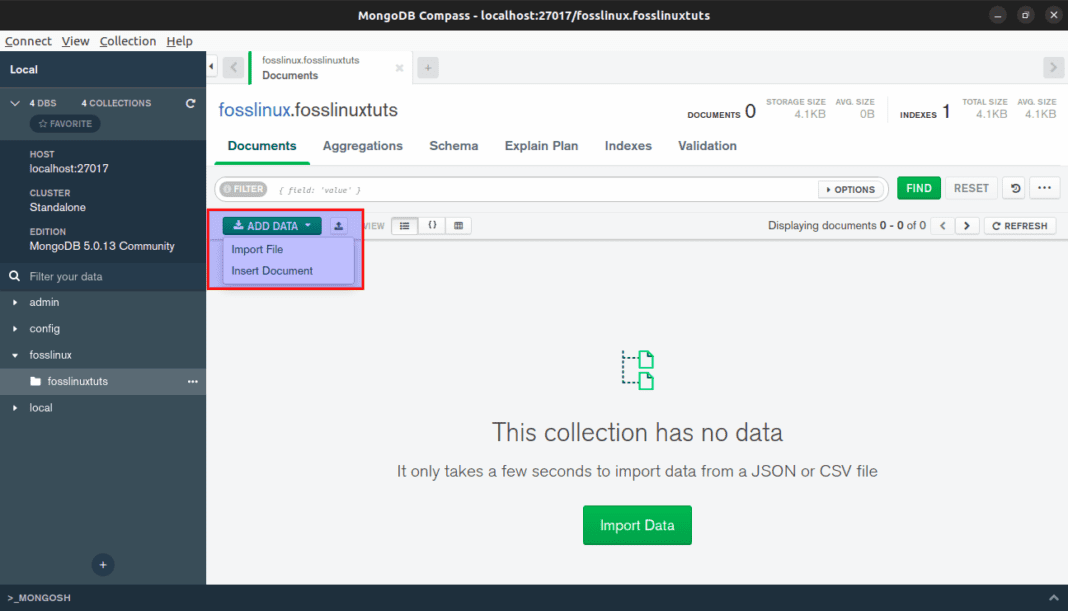
Task: Click the export collection icon beside ADD DATA
Action: 338,225
